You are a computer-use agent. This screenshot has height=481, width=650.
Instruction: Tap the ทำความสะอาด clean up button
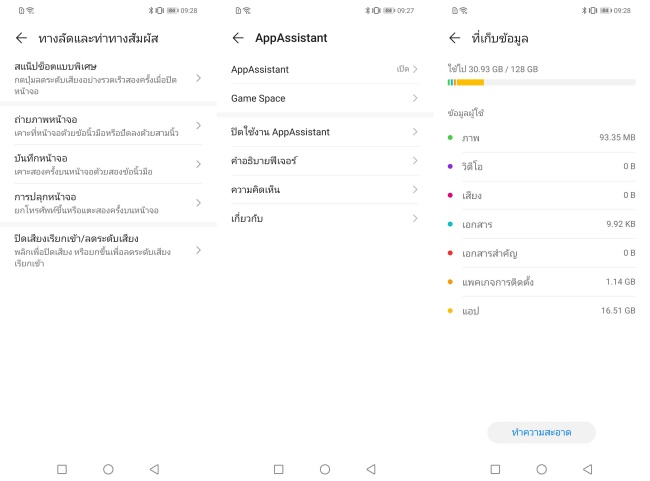(541, 432)
